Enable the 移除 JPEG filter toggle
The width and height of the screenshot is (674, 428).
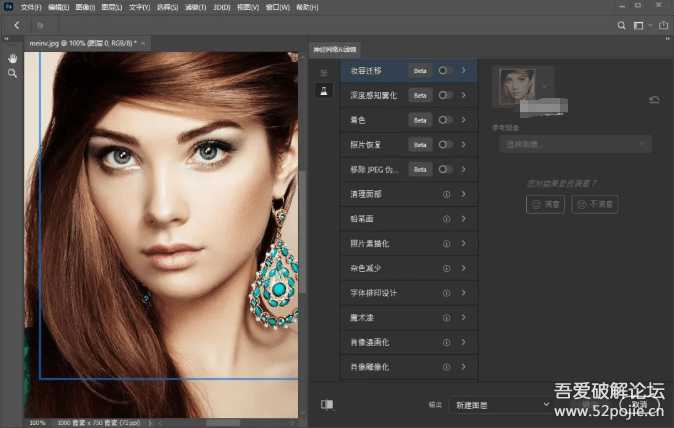point(444,169)
